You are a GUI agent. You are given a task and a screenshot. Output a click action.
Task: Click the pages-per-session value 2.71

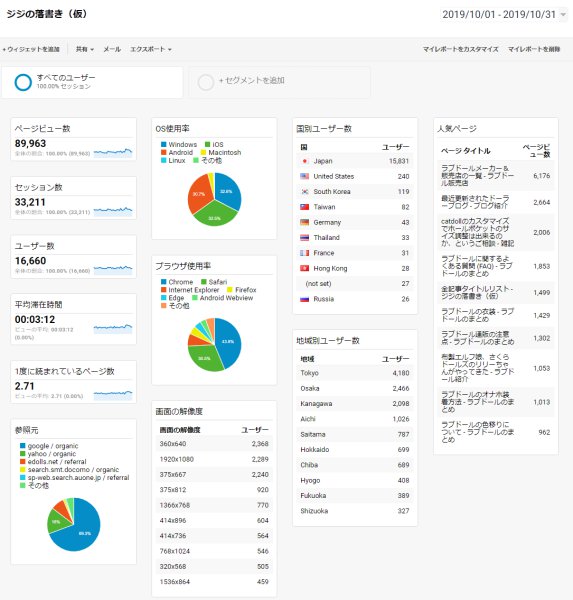click(x=24, y=386)
